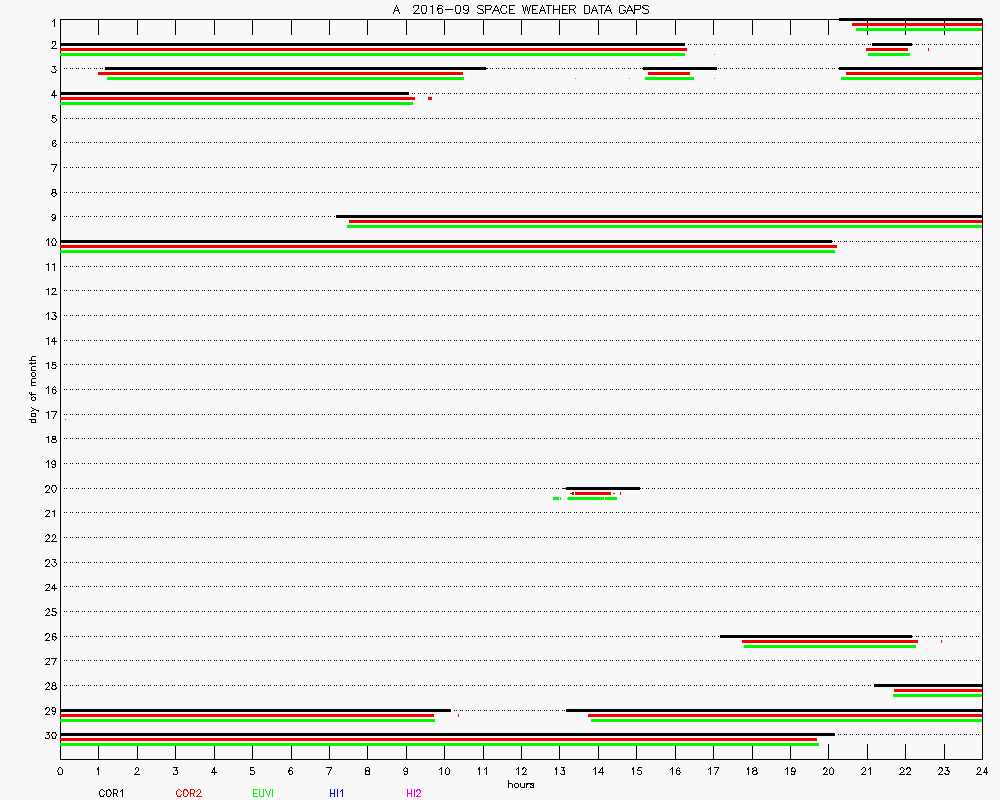This screenshot has width=1000, height=800.
Task: Select the blue HI1 legend label
Action: (337, 793)
